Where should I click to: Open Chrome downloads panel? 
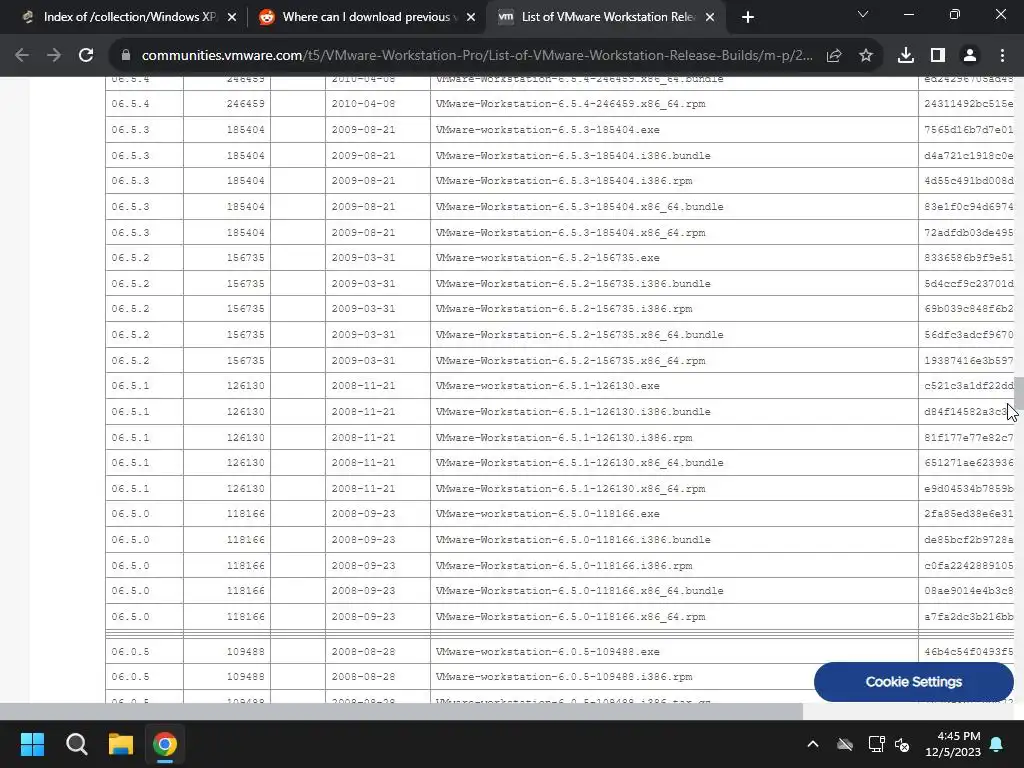pos(906,56)
